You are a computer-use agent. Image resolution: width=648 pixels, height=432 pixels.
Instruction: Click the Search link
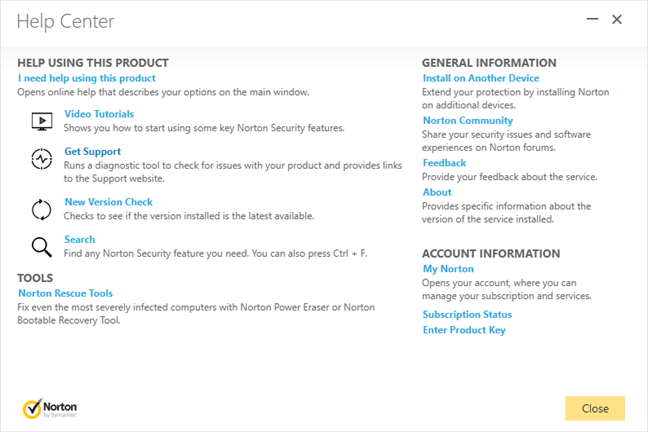[x=80, y=239]
